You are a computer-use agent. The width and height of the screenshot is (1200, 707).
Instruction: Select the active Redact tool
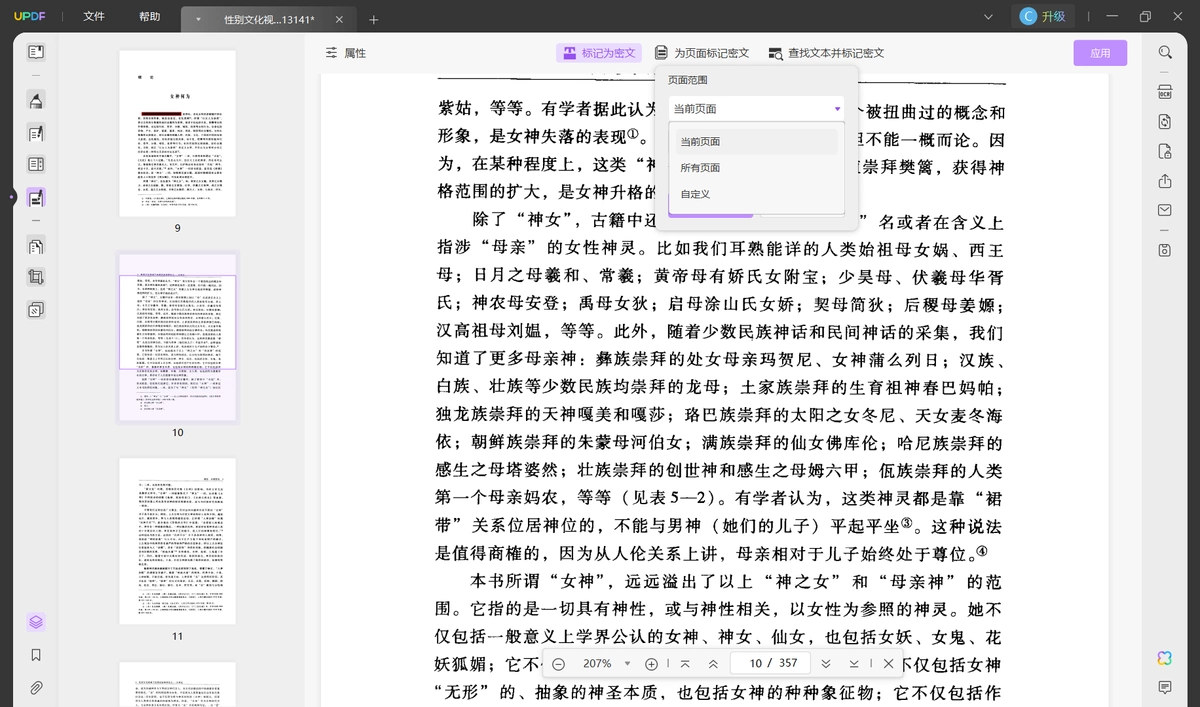pos(36,198)
